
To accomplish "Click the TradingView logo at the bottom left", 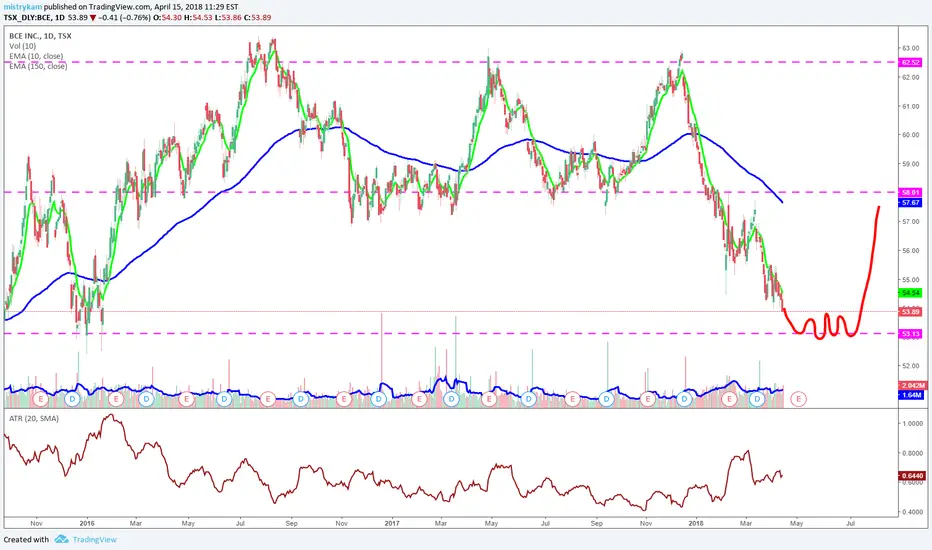I will [x=61, y=539].
